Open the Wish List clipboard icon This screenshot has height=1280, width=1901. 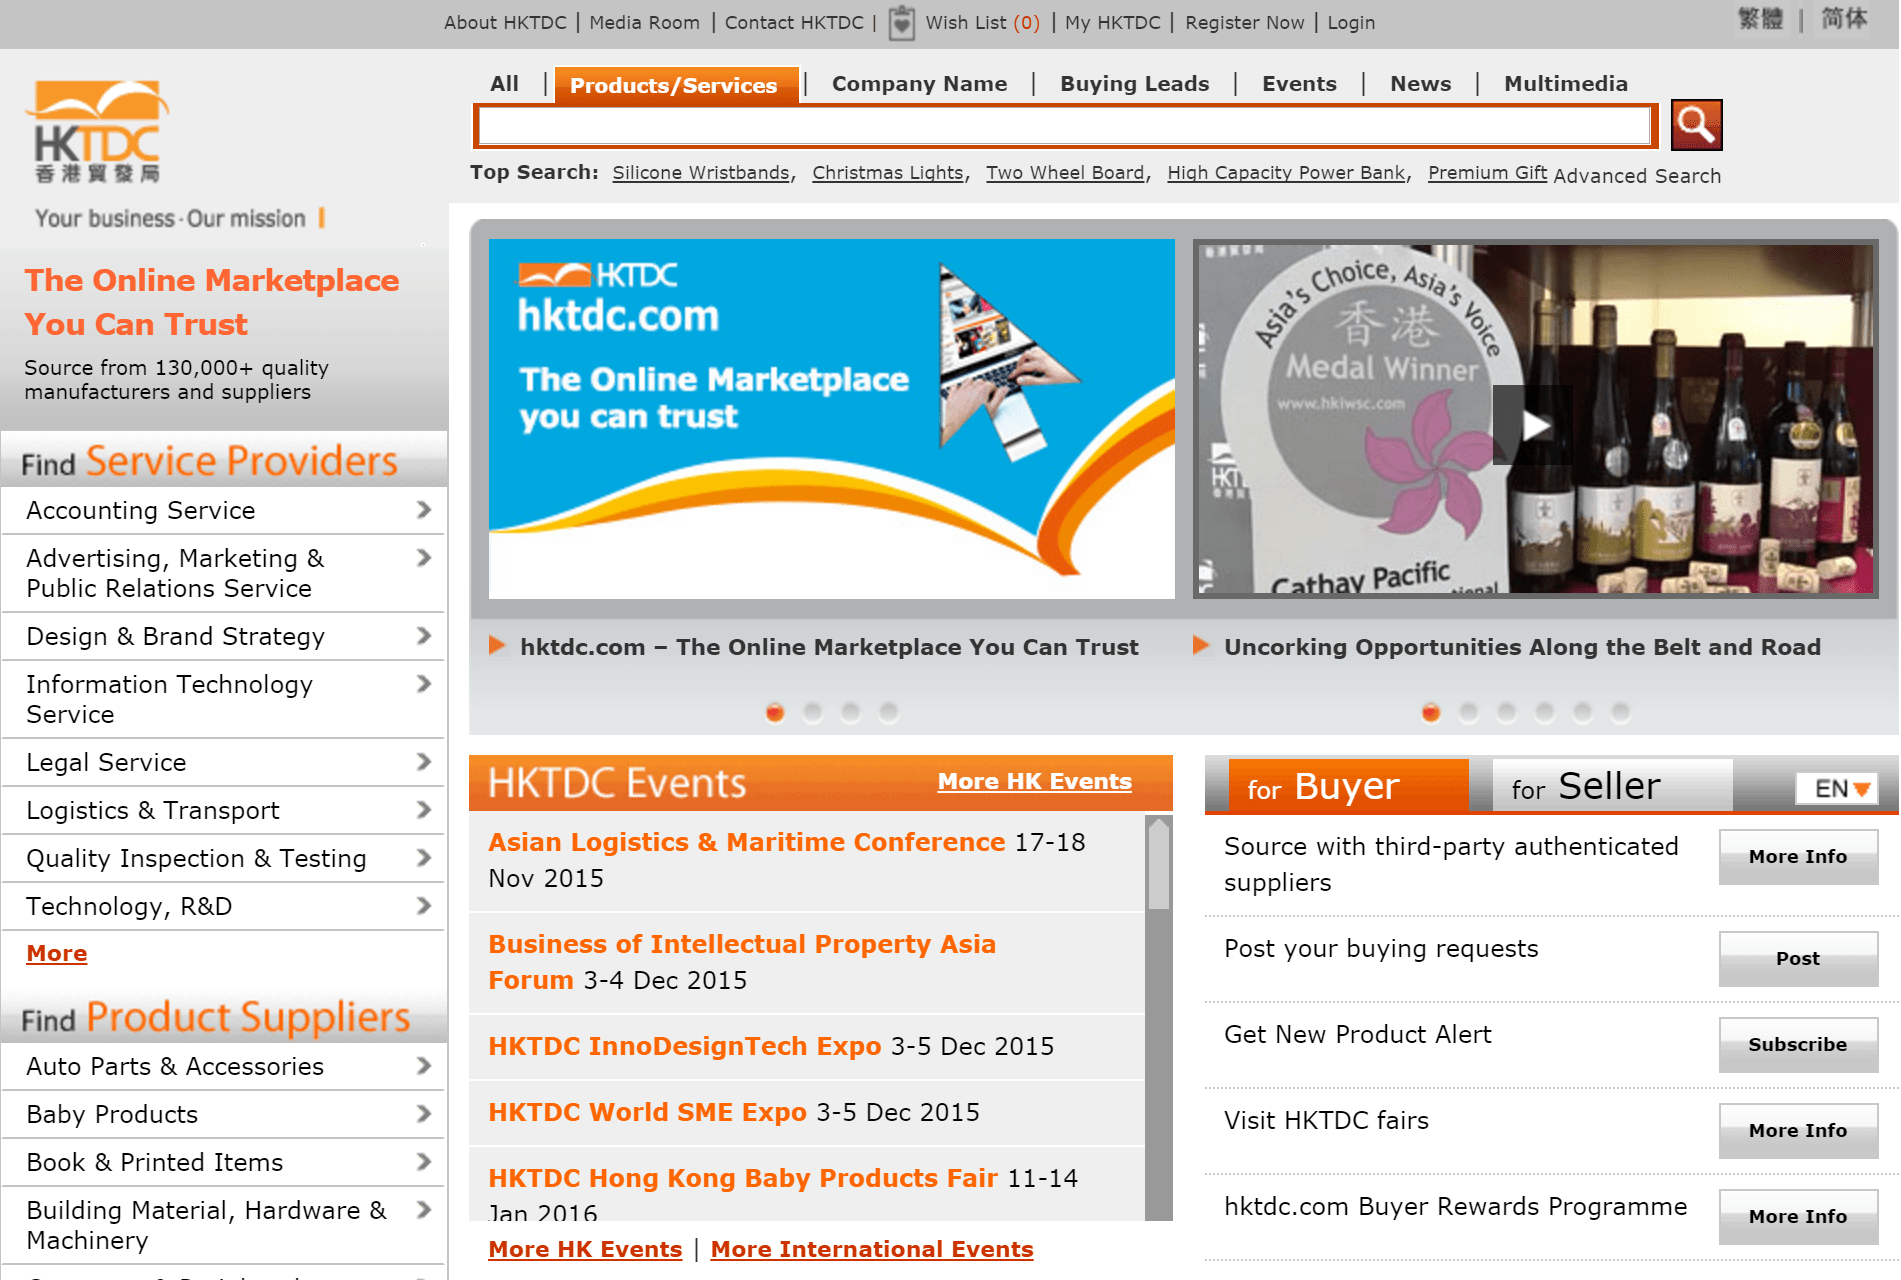(901, 22)
